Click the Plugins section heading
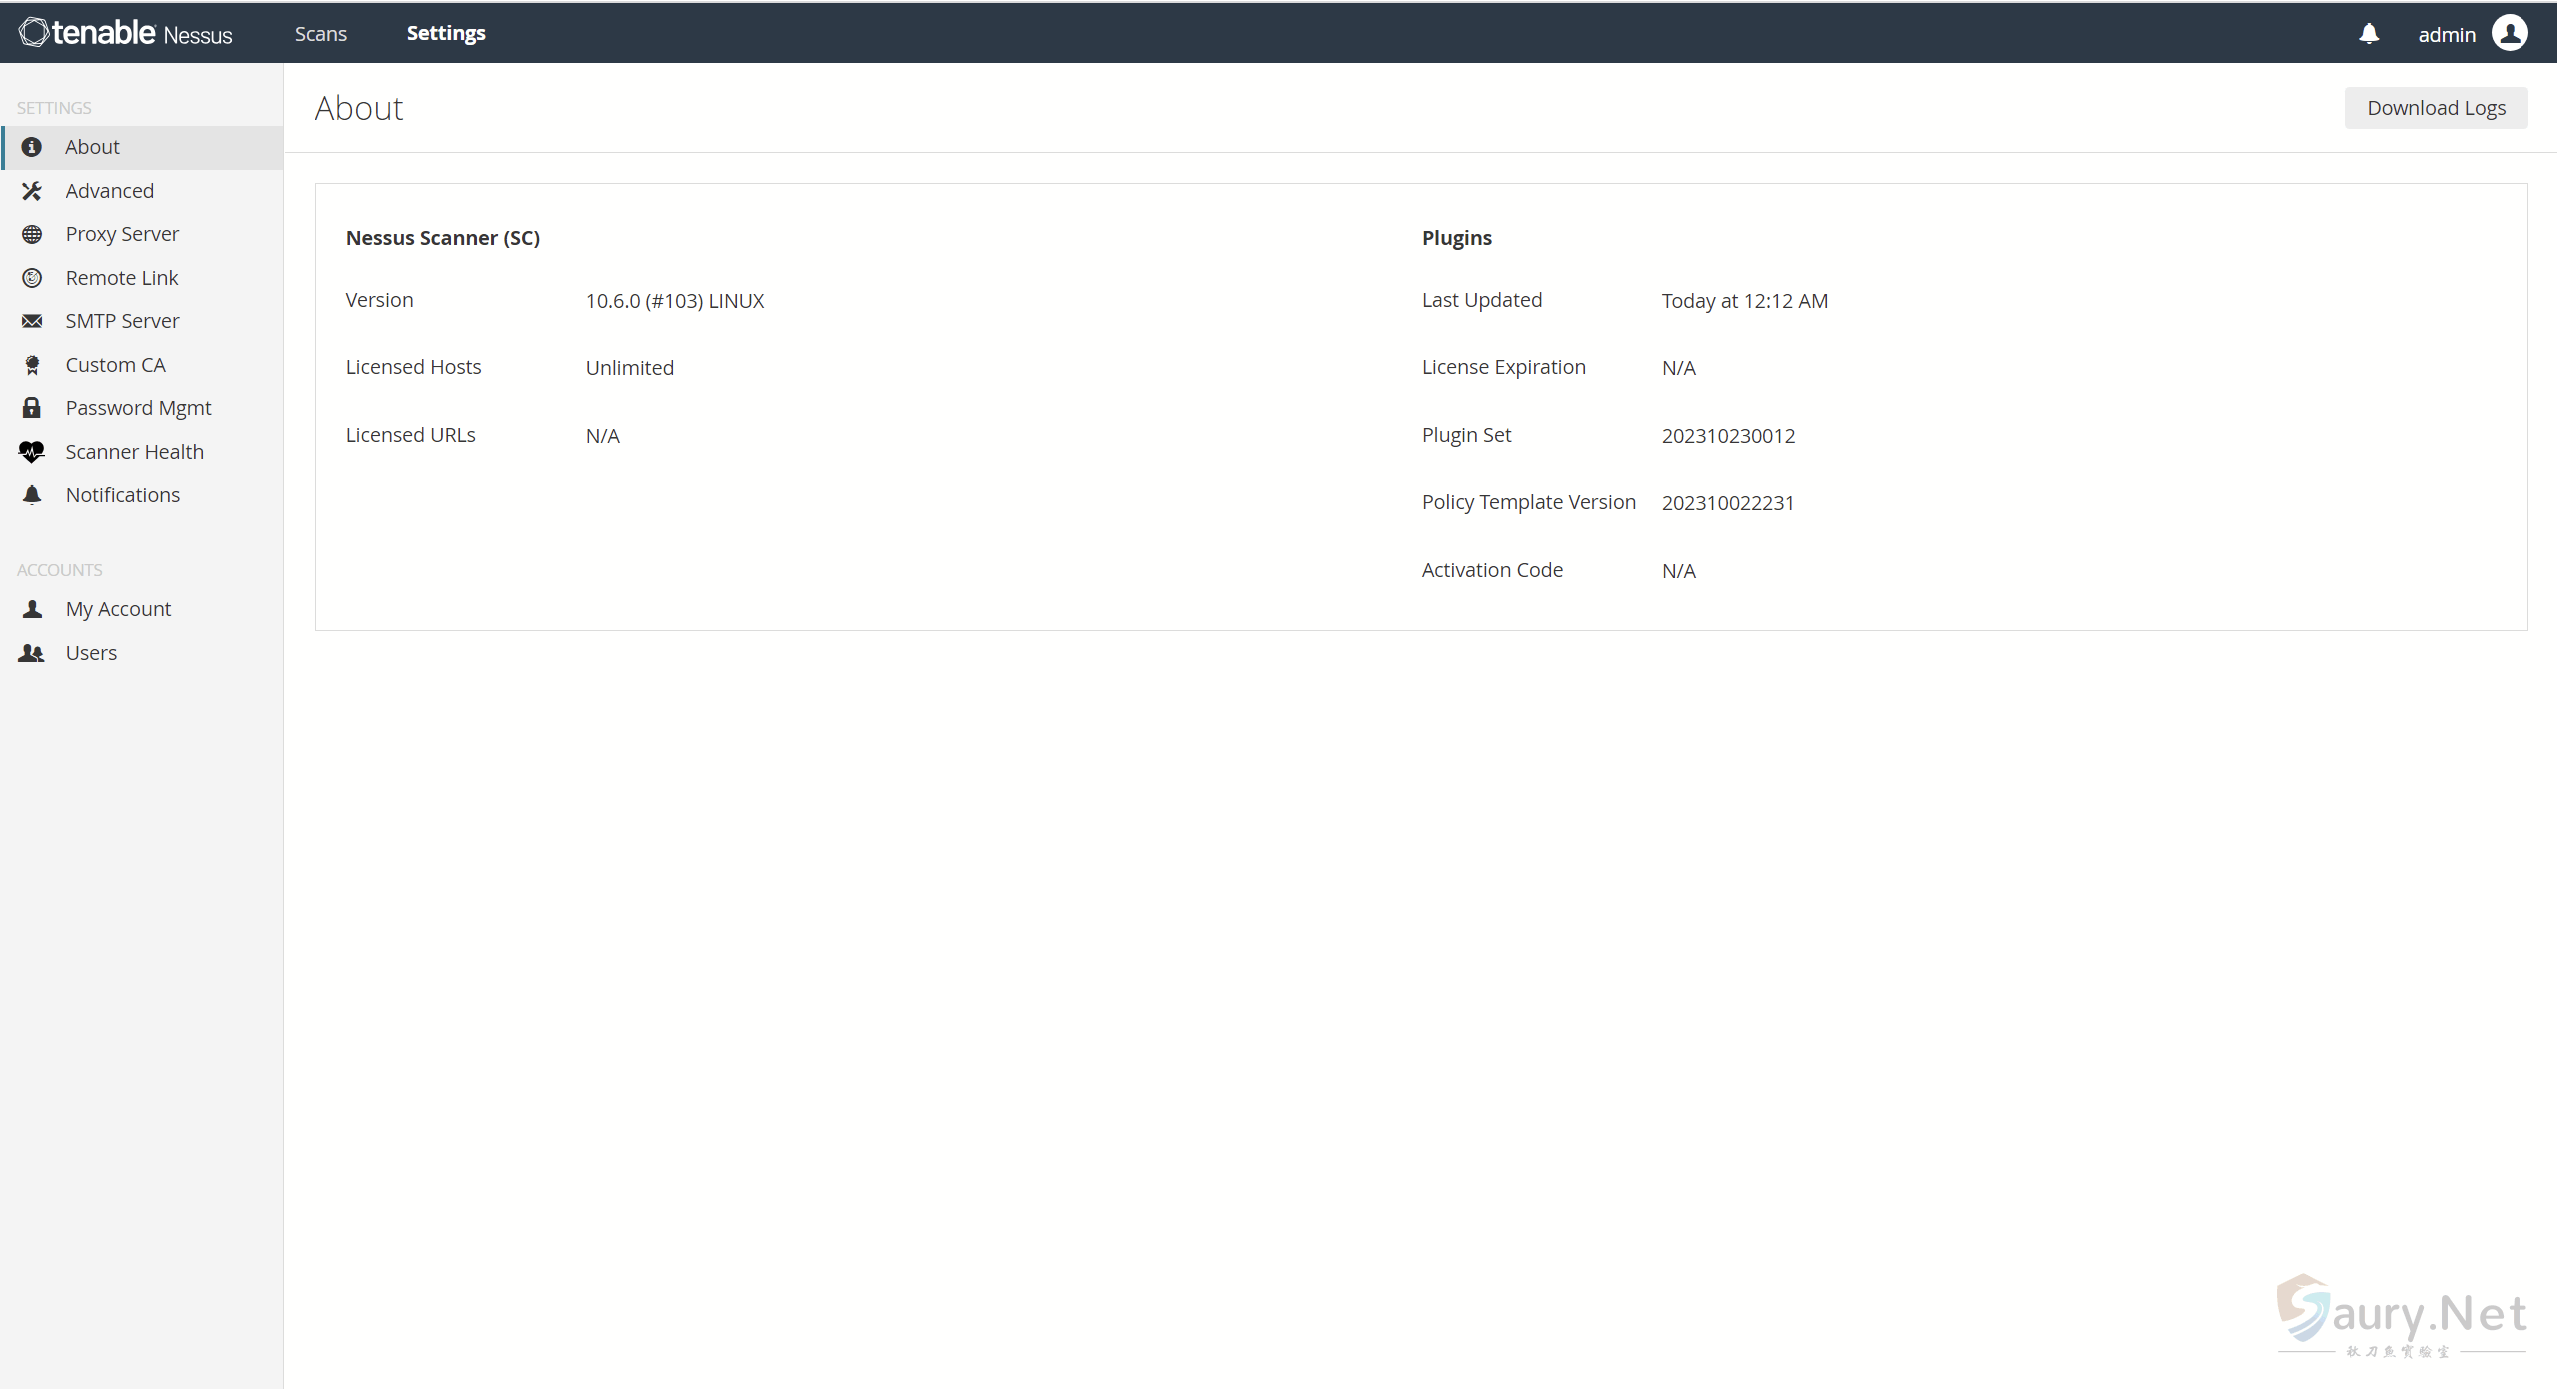The image size is (2557, 1389). coord(1457,238)
